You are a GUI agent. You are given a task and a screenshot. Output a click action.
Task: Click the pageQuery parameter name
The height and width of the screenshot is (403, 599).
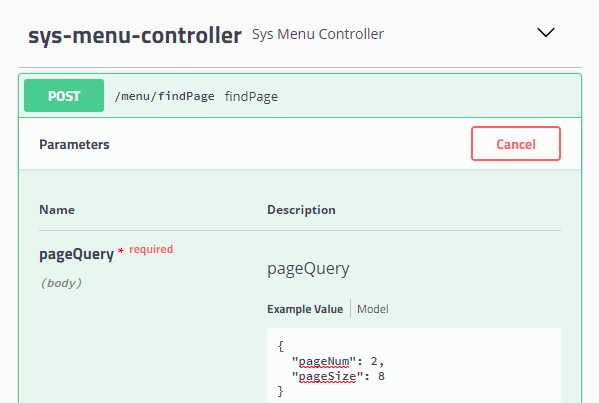click(x=76, y=254)
